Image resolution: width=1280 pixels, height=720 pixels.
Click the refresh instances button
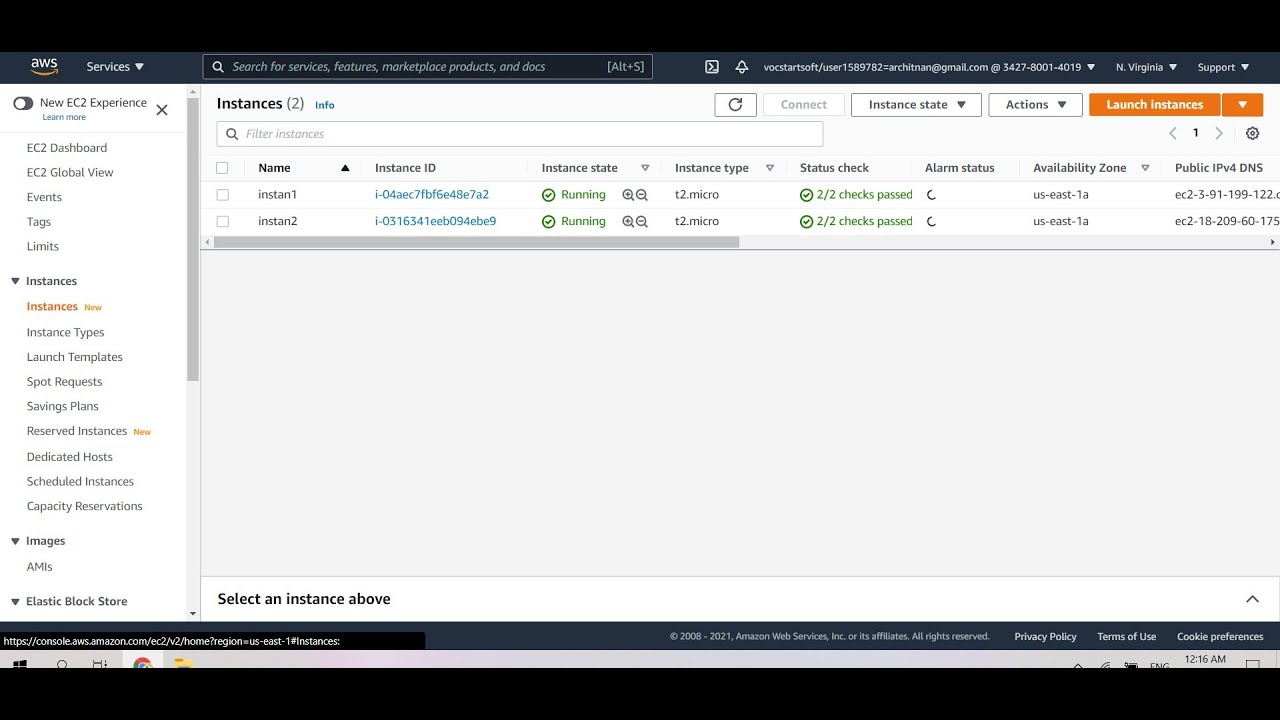(x=735, y=104)
